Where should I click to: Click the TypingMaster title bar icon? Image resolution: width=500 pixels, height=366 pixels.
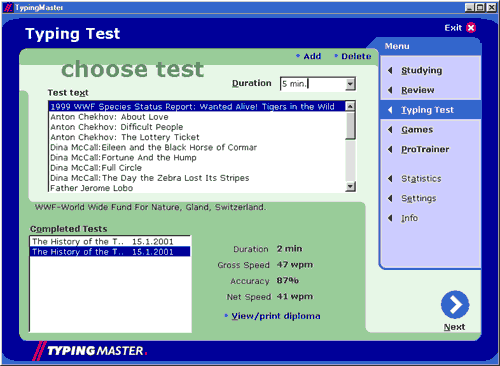[x=8, y=7]
